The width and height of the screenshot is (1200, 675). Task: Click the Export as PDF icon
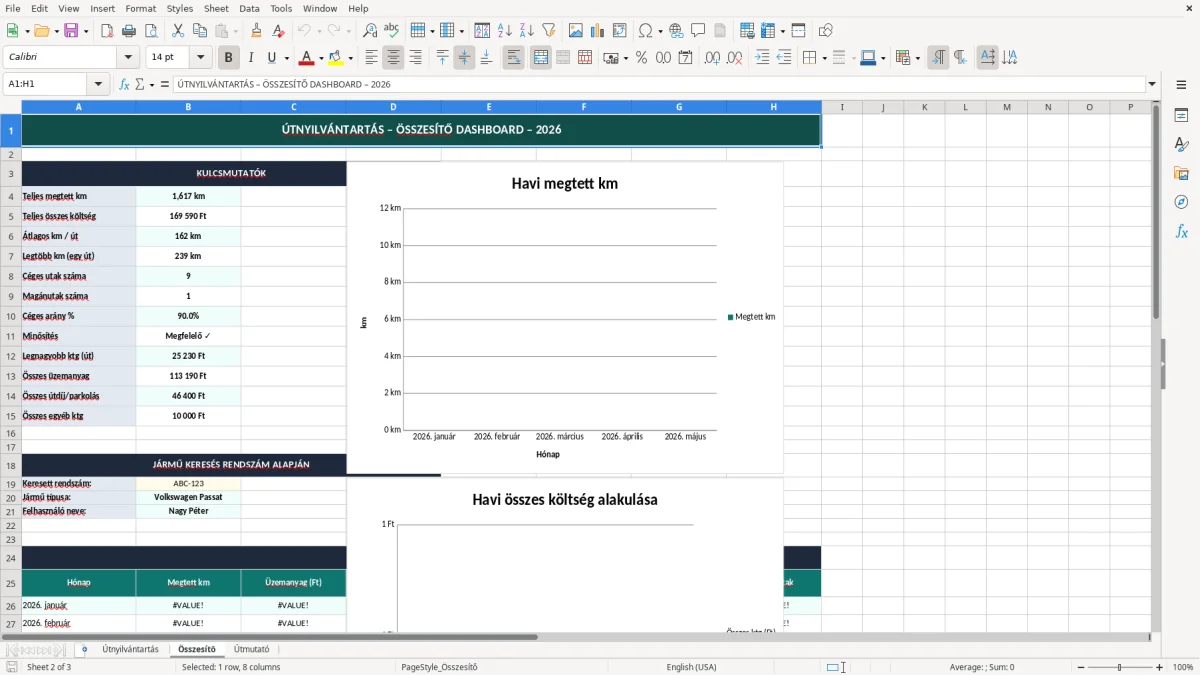pyautogui.click(x=107, y=31)
